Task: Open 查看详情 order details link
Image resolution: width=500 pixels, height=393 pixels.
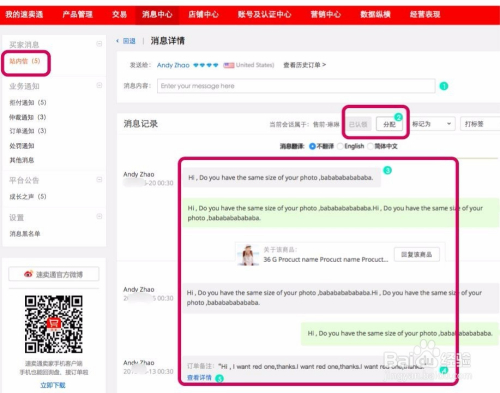Action: pyautogui.click(x=199, y=377)
